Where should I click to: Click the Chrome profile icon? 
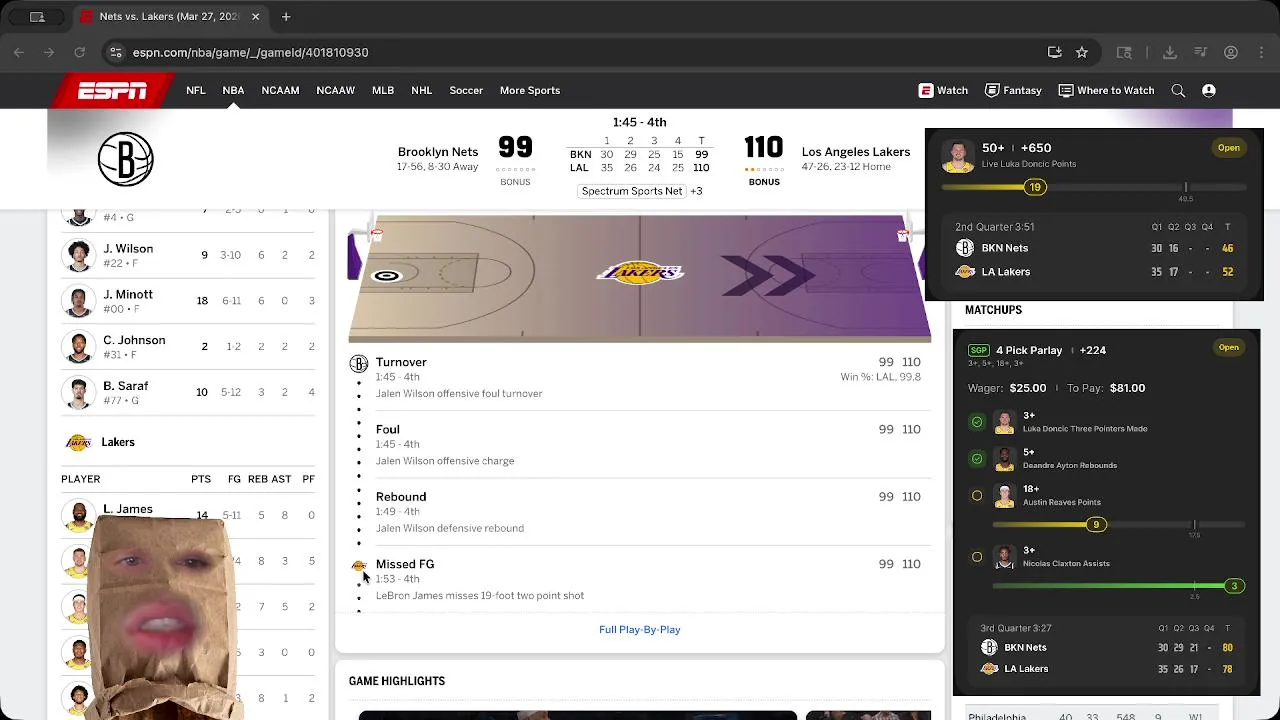1231,52
